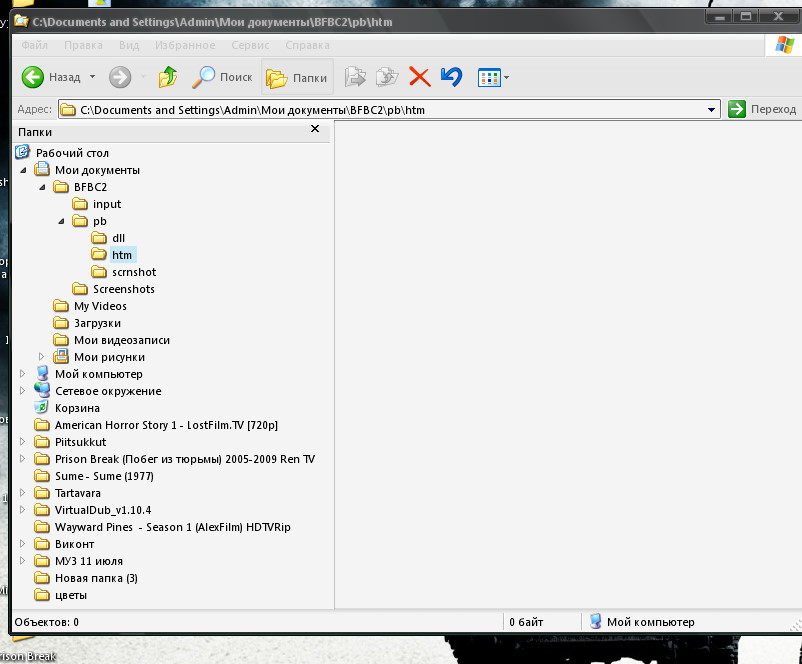Open the Файл menu

pos(35,45)
